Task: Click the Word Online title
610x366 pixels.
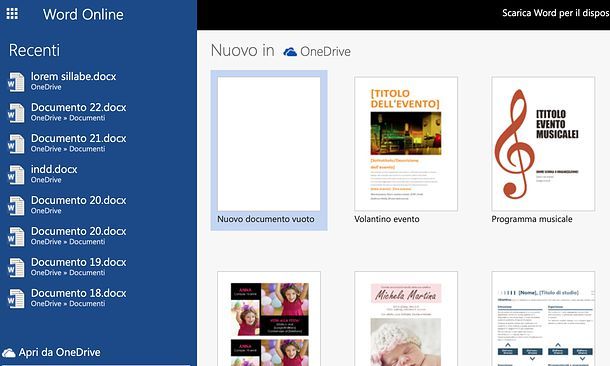Action: coord(83,14)
